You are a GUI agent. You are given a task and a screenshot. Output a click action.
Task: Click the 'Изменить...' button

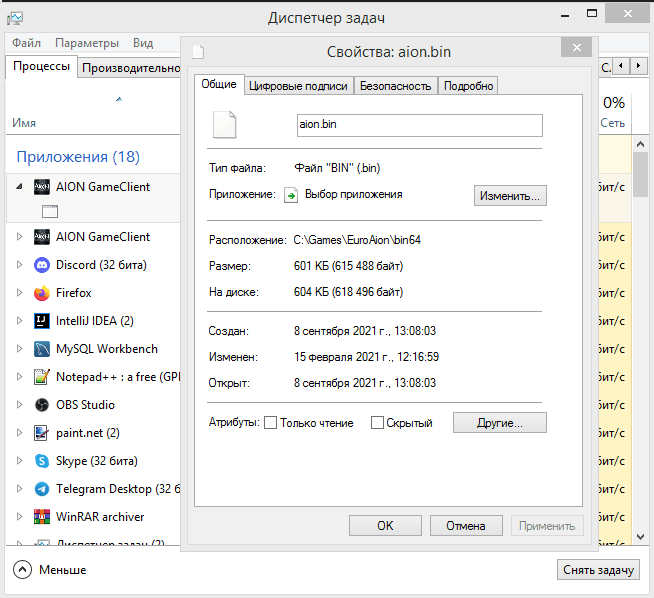pos(510,195)
